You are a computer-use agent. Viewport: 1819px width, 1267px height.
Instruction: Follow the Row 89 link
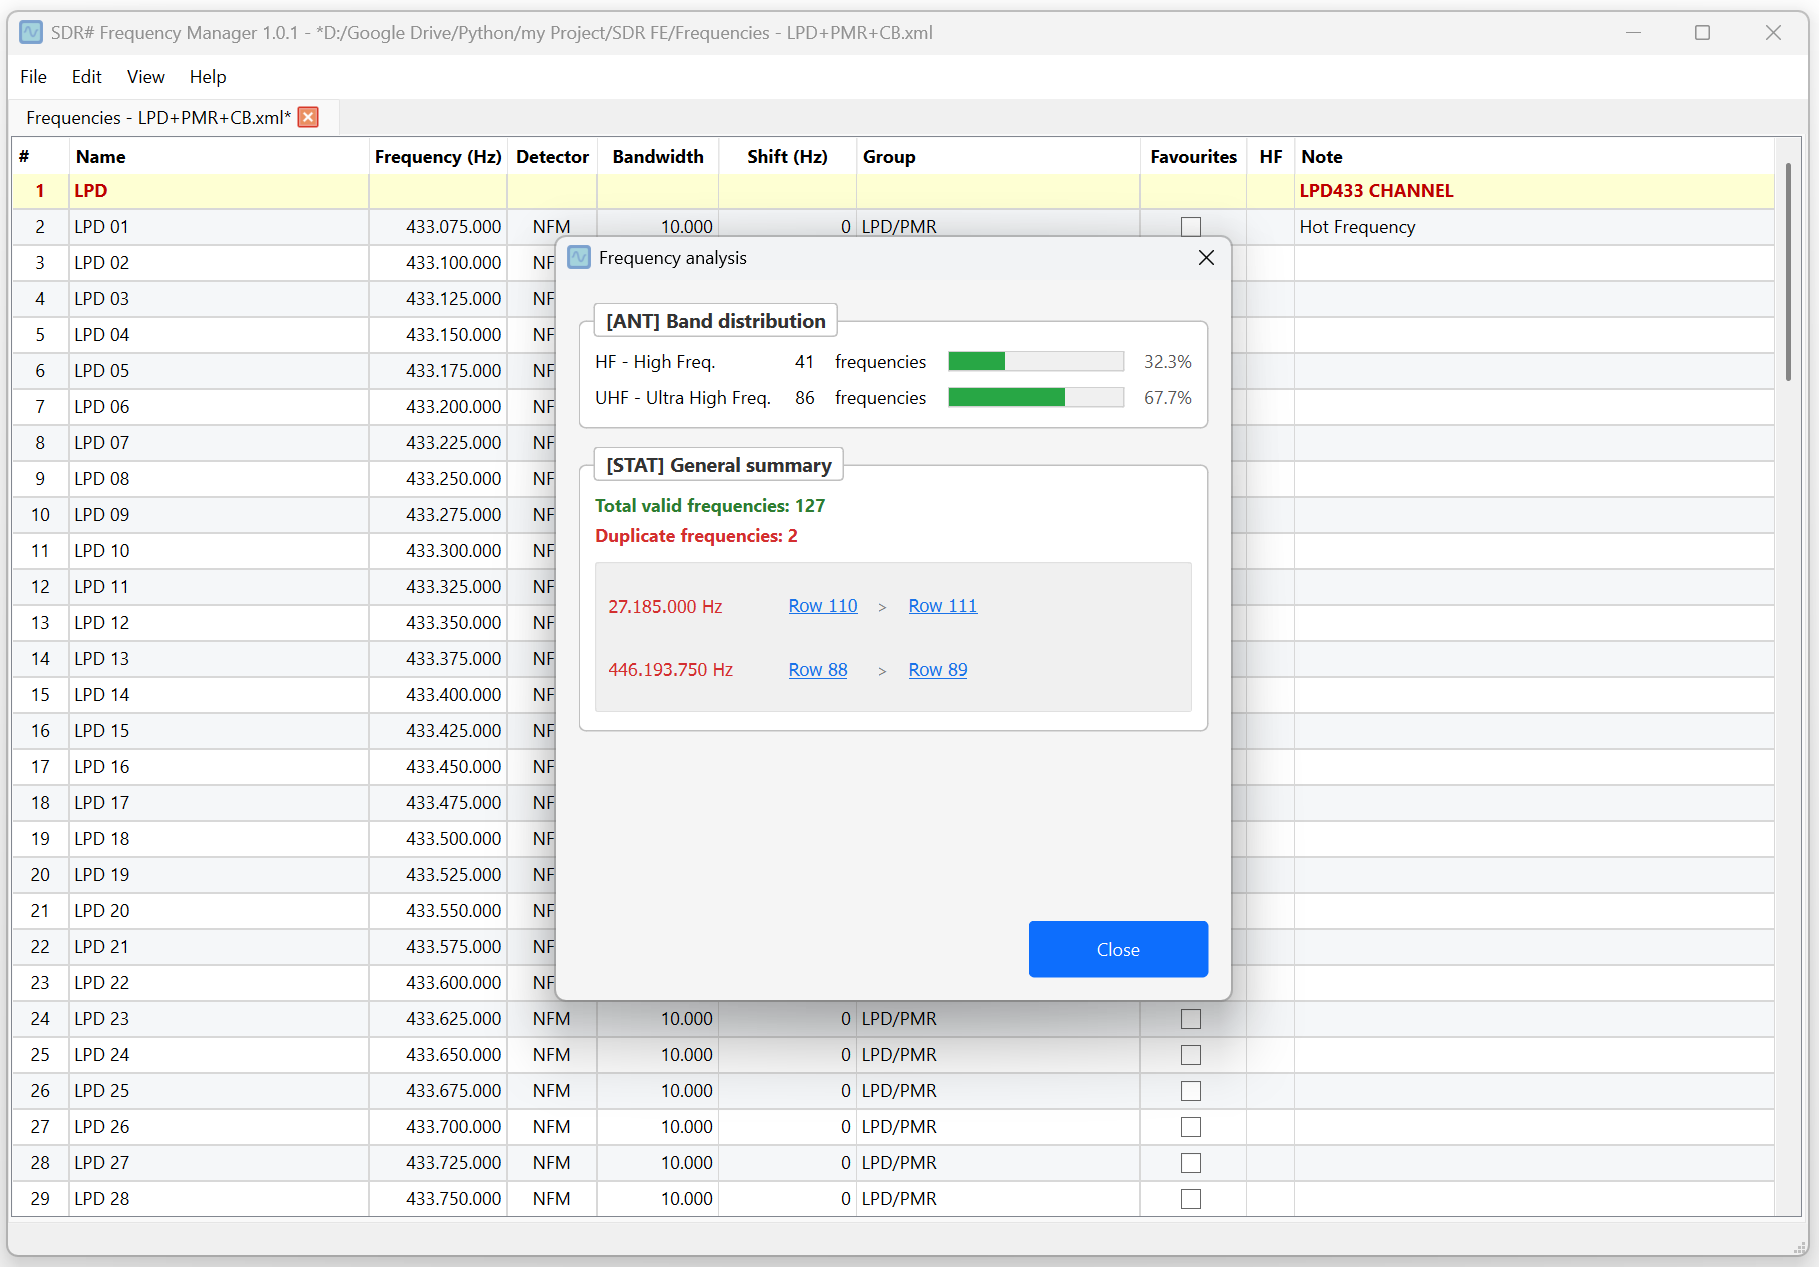(937, 670)
